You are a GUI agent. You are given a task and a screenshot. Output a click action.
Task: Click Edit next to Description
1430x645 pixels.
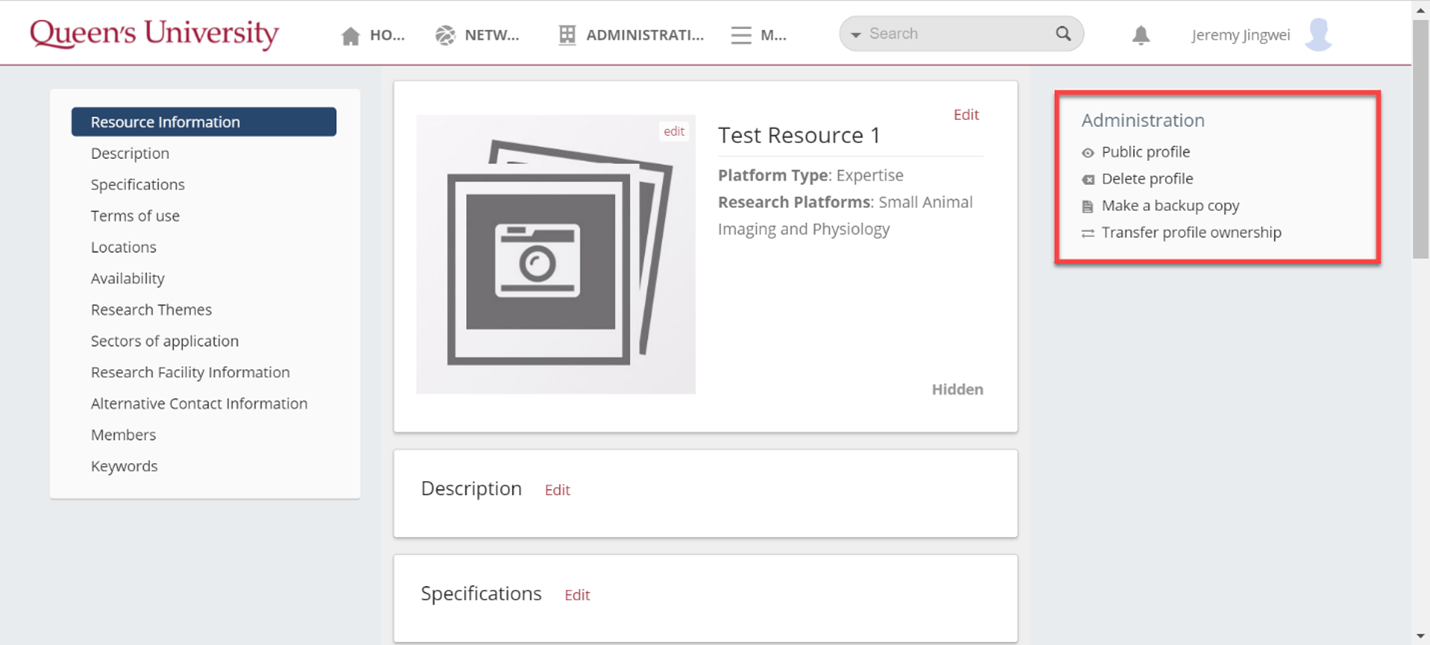coord(557,490)
